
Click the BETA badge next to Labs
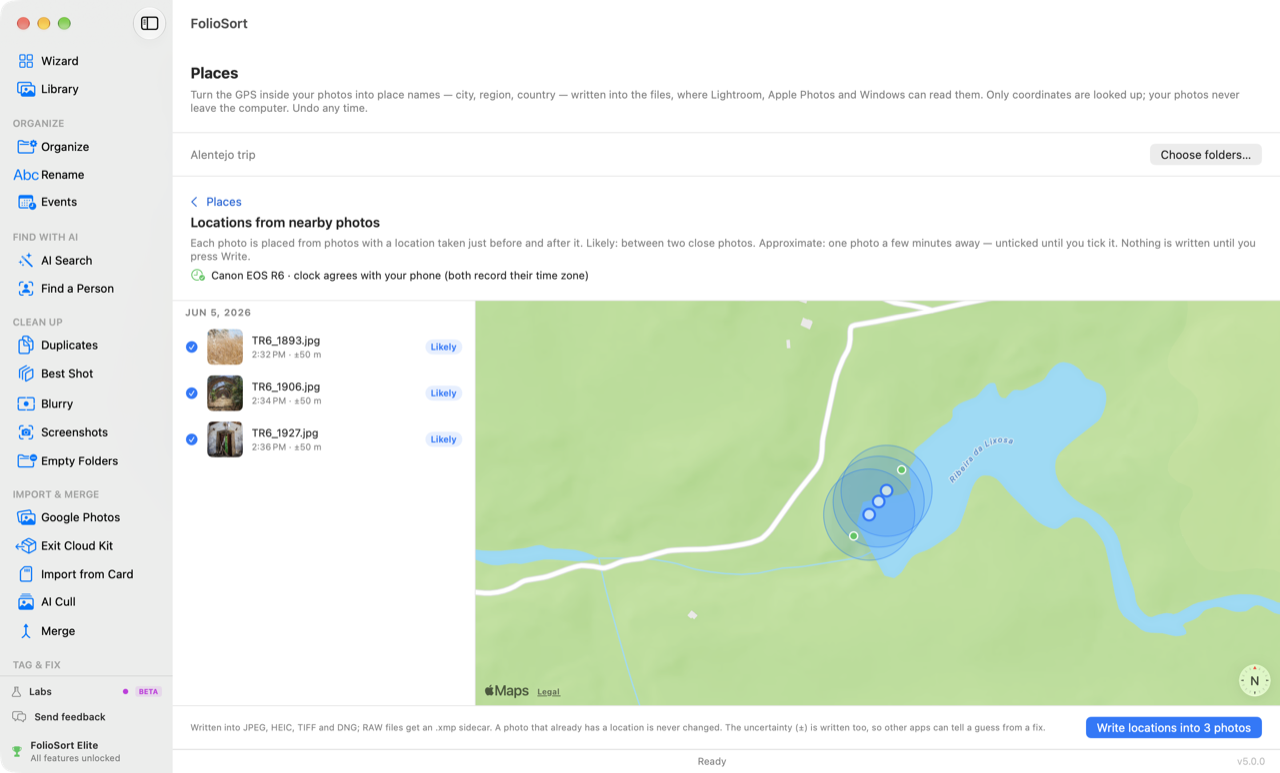coord(148,692)
